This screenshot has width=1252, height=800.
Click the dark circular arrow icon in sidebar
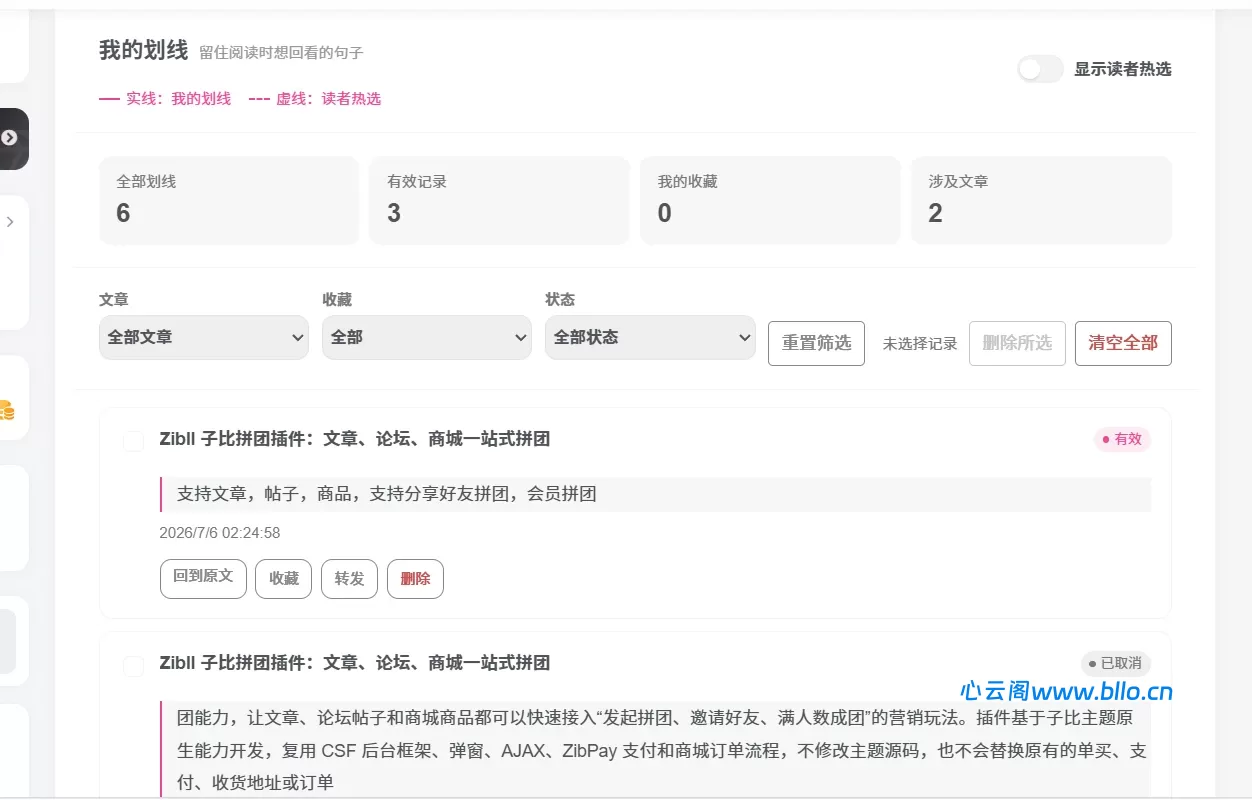(9, 138)
